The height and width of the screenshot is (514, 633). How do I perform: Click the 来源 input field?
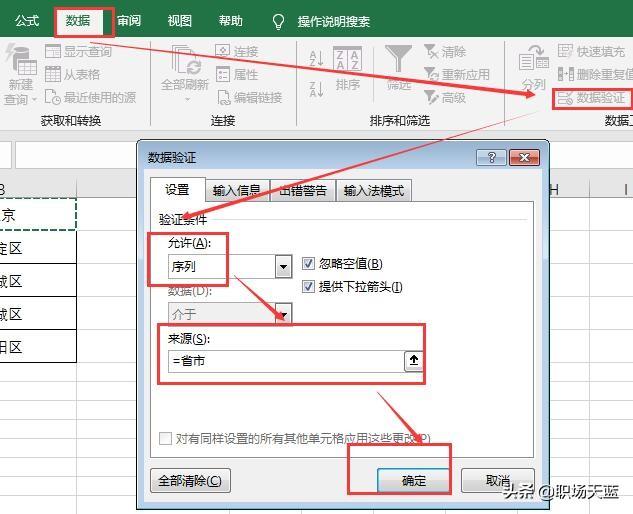point(286,361)
